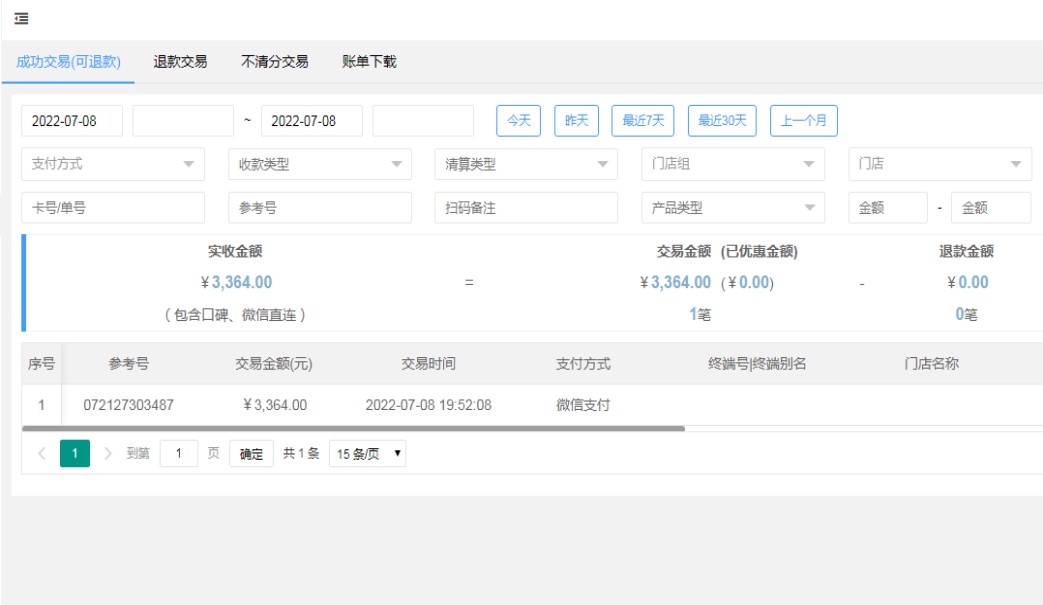1043x605 pixels.
Task: Switch to 退款交易 tab
Action: point(180,62)
